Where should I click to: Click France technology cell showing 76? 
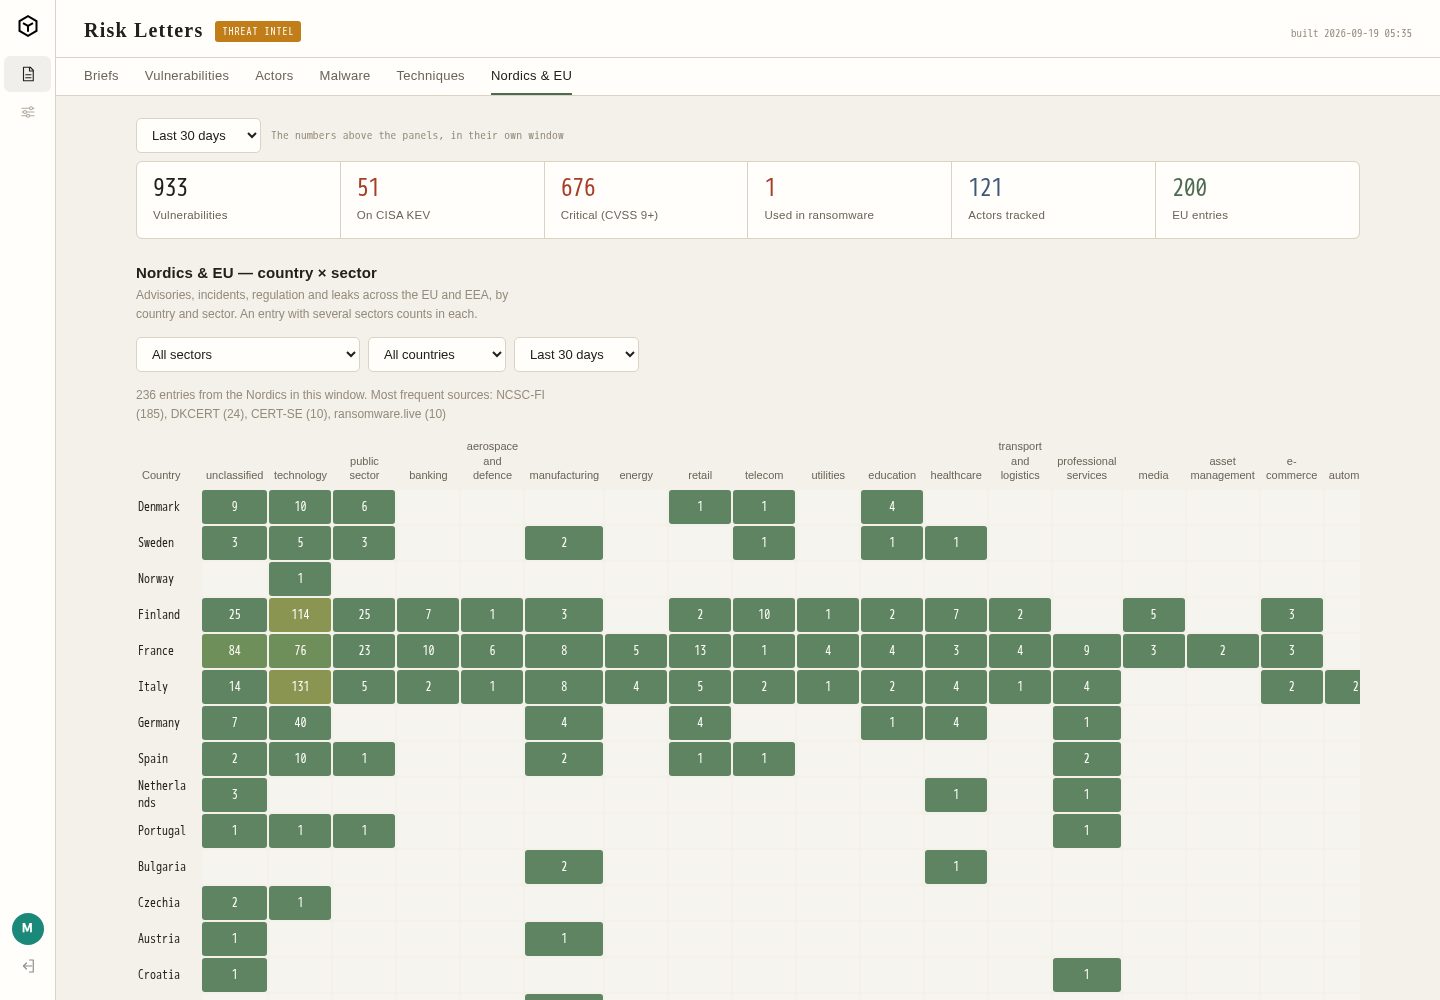[x=300, y=651]
